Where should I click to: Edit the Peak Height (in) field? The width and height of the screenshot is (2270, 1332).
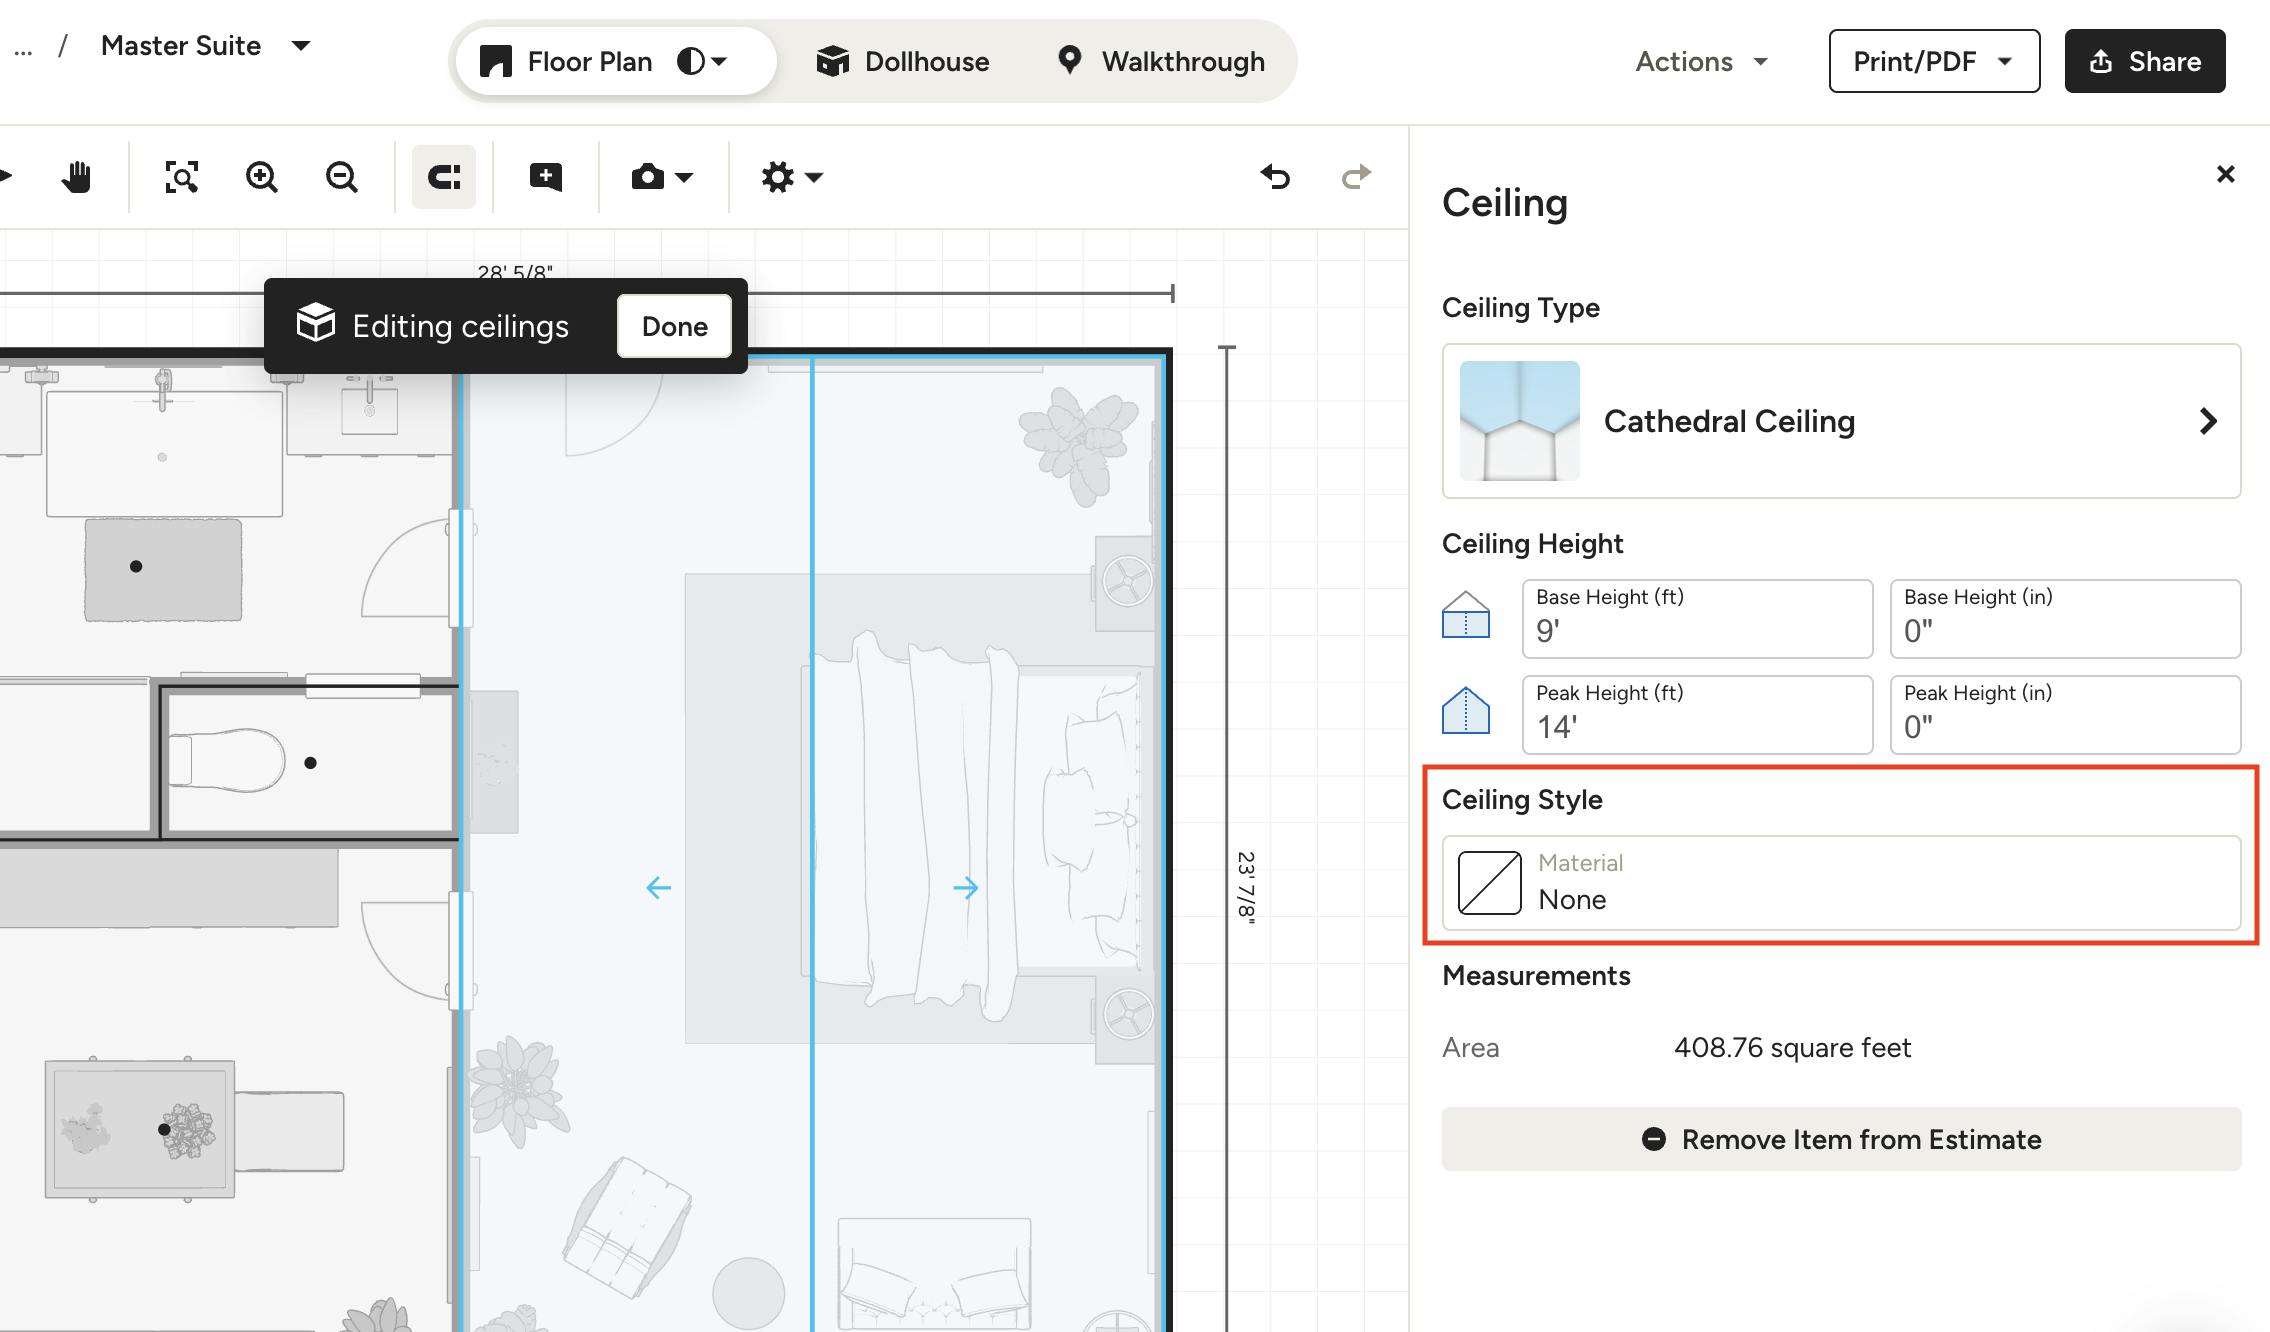tap(2065, 715)
